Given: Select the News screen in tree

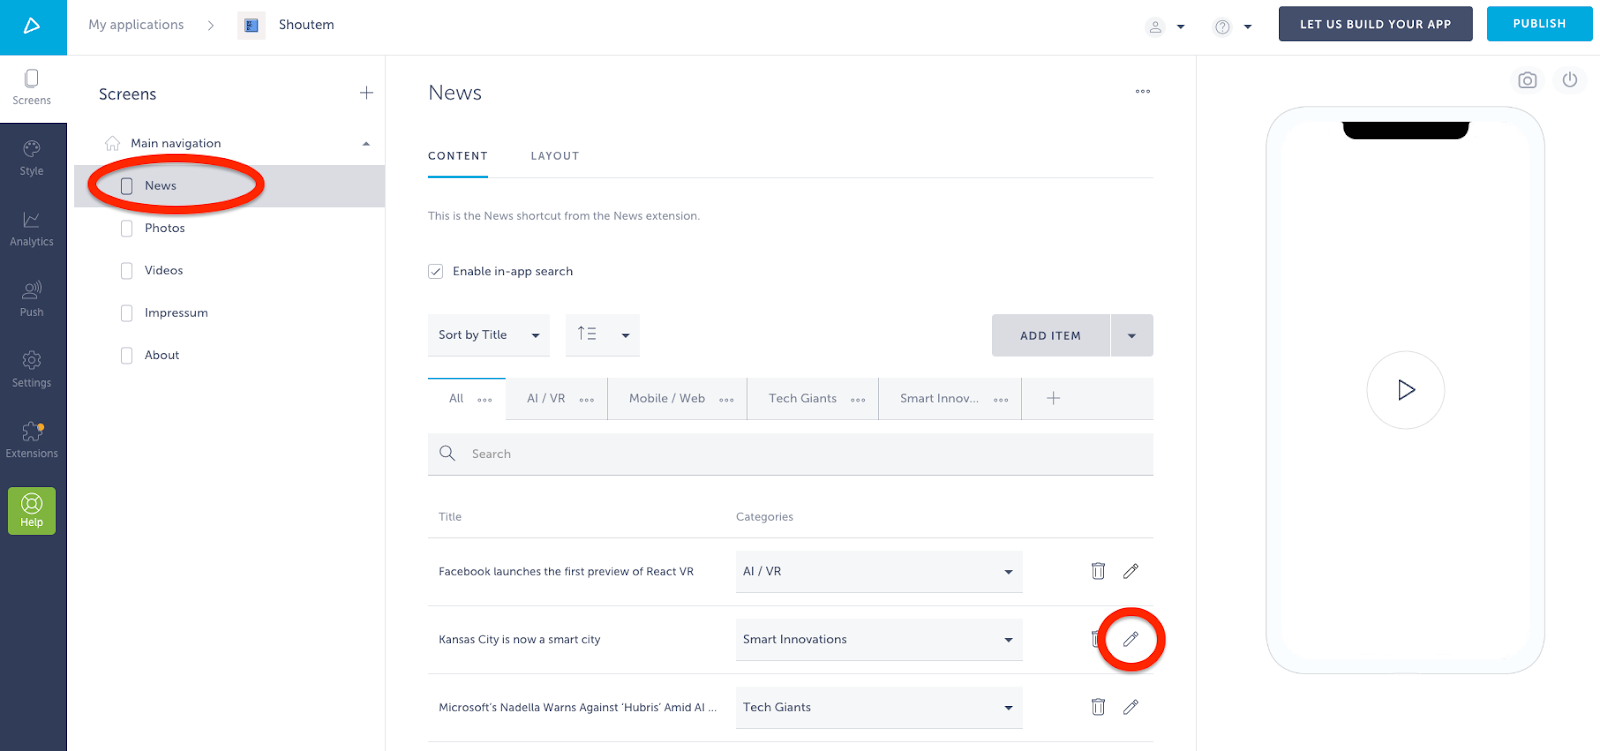Looking at the screenshot, I should point(229,186).
